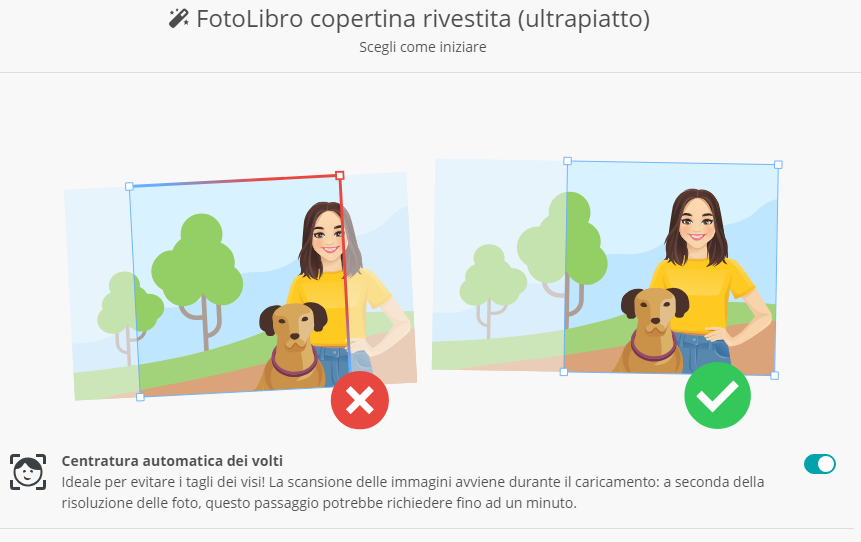
Task: Click bottom-left handle of the left crop frame
Action: tap(140, 397)
